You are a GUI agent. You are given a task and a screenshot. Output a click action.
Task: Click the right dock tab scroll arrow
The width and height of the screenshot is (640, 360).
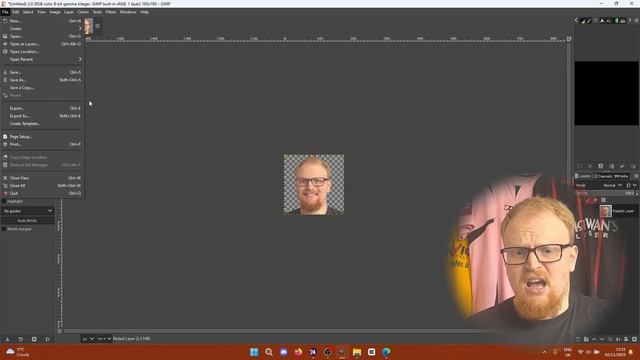(x=629, y=20)
